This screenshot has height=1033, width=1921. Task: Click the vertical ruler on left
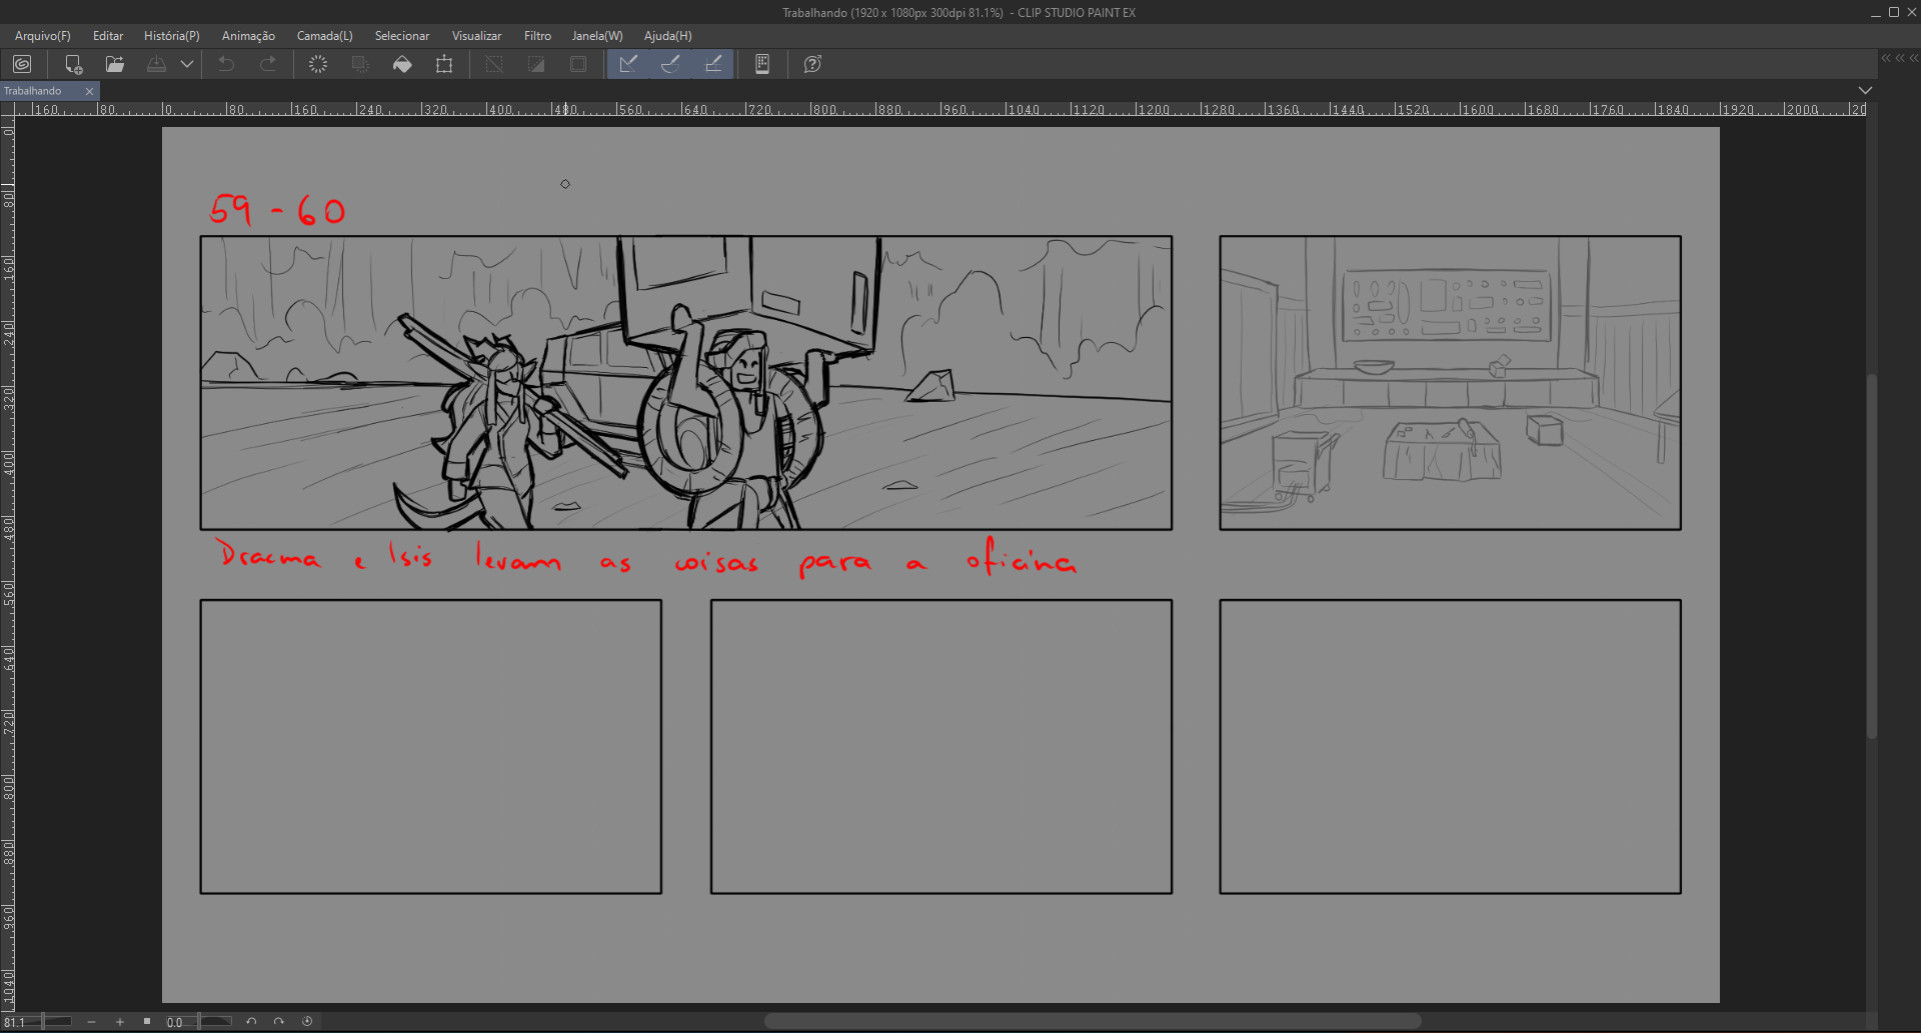8,565
